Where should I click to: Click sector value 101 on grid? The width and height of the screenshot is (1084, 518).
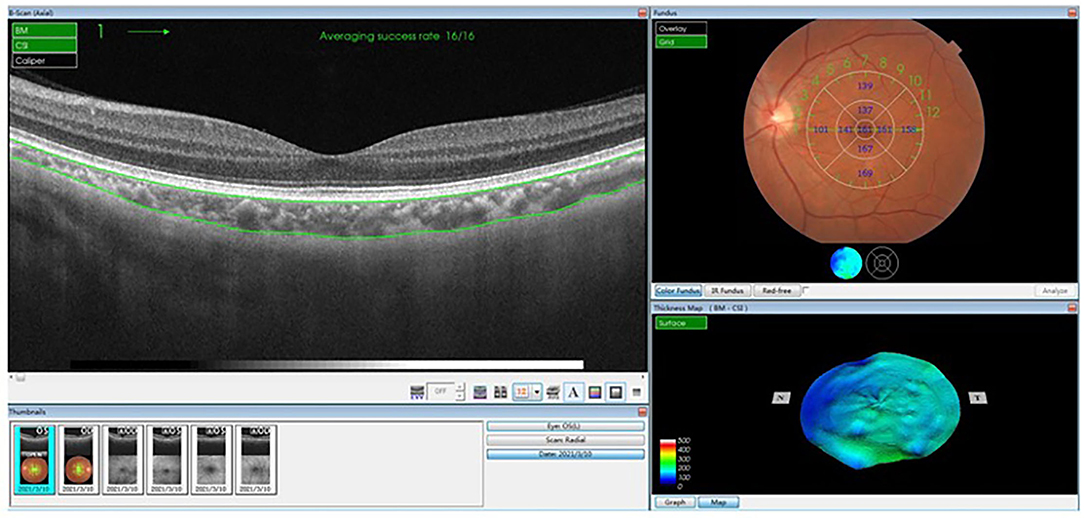821,129
